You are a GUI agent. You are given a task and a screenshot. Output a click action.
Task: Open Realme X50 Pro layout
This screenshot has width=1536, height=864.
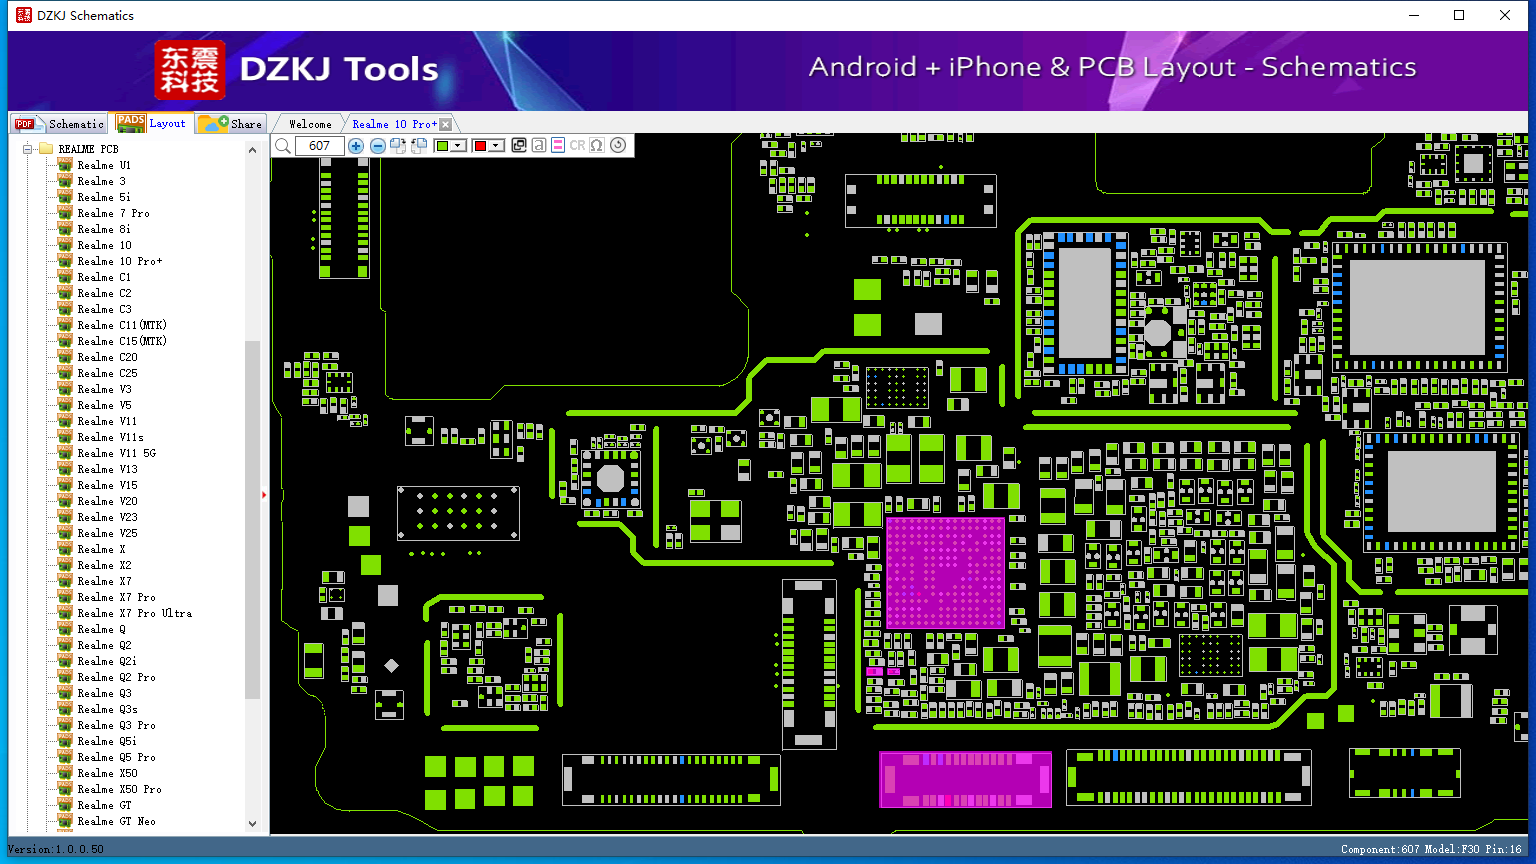[120, 789]
